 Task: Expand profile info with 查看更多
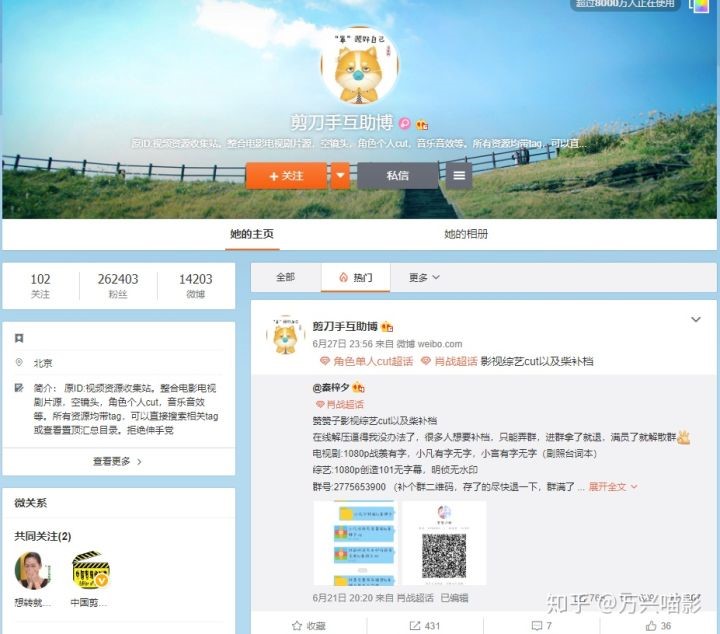(118, 461)
